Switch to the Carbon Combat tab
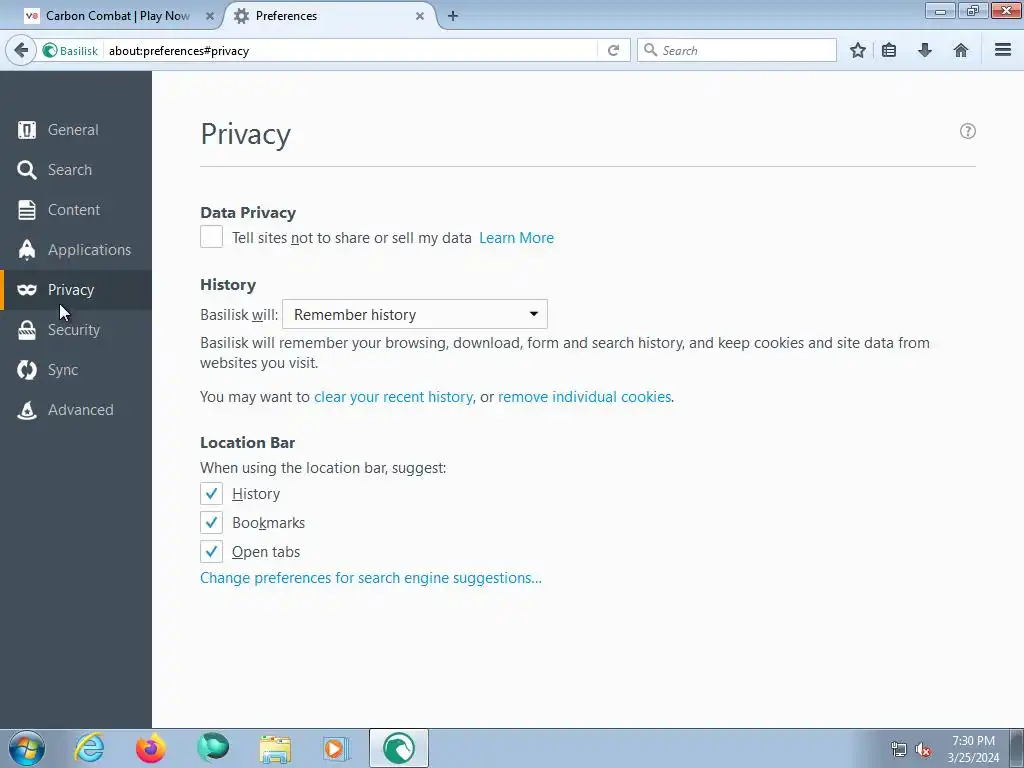1024x768 pixels. click(x=120, y=16)
